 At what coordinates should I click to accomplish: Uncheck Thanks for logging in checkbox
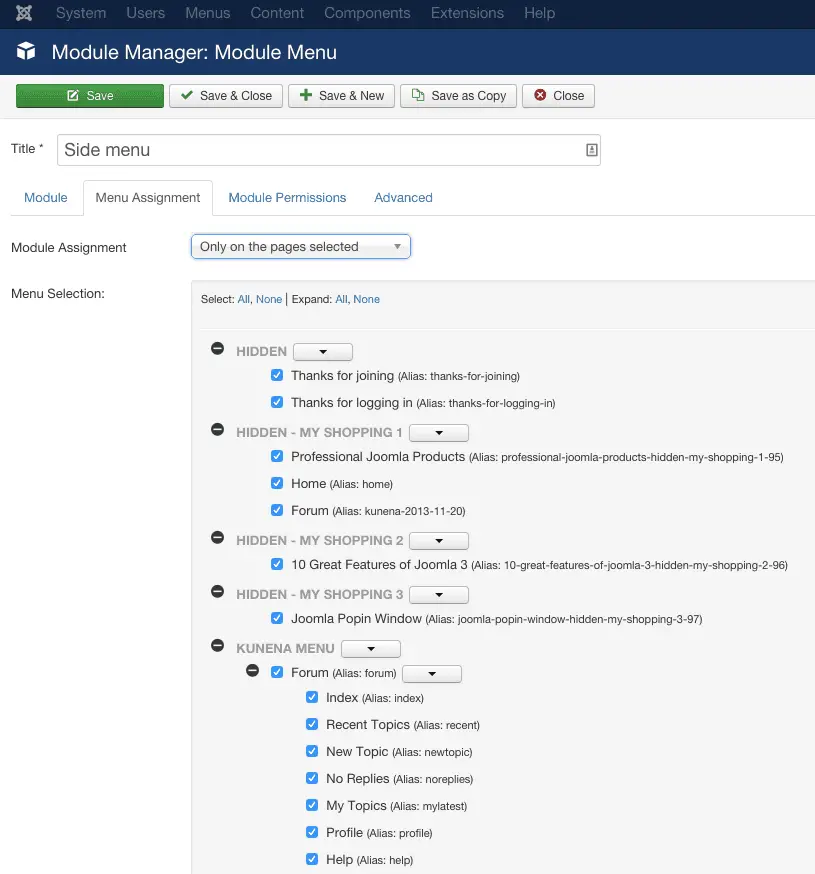coord(277,402)
